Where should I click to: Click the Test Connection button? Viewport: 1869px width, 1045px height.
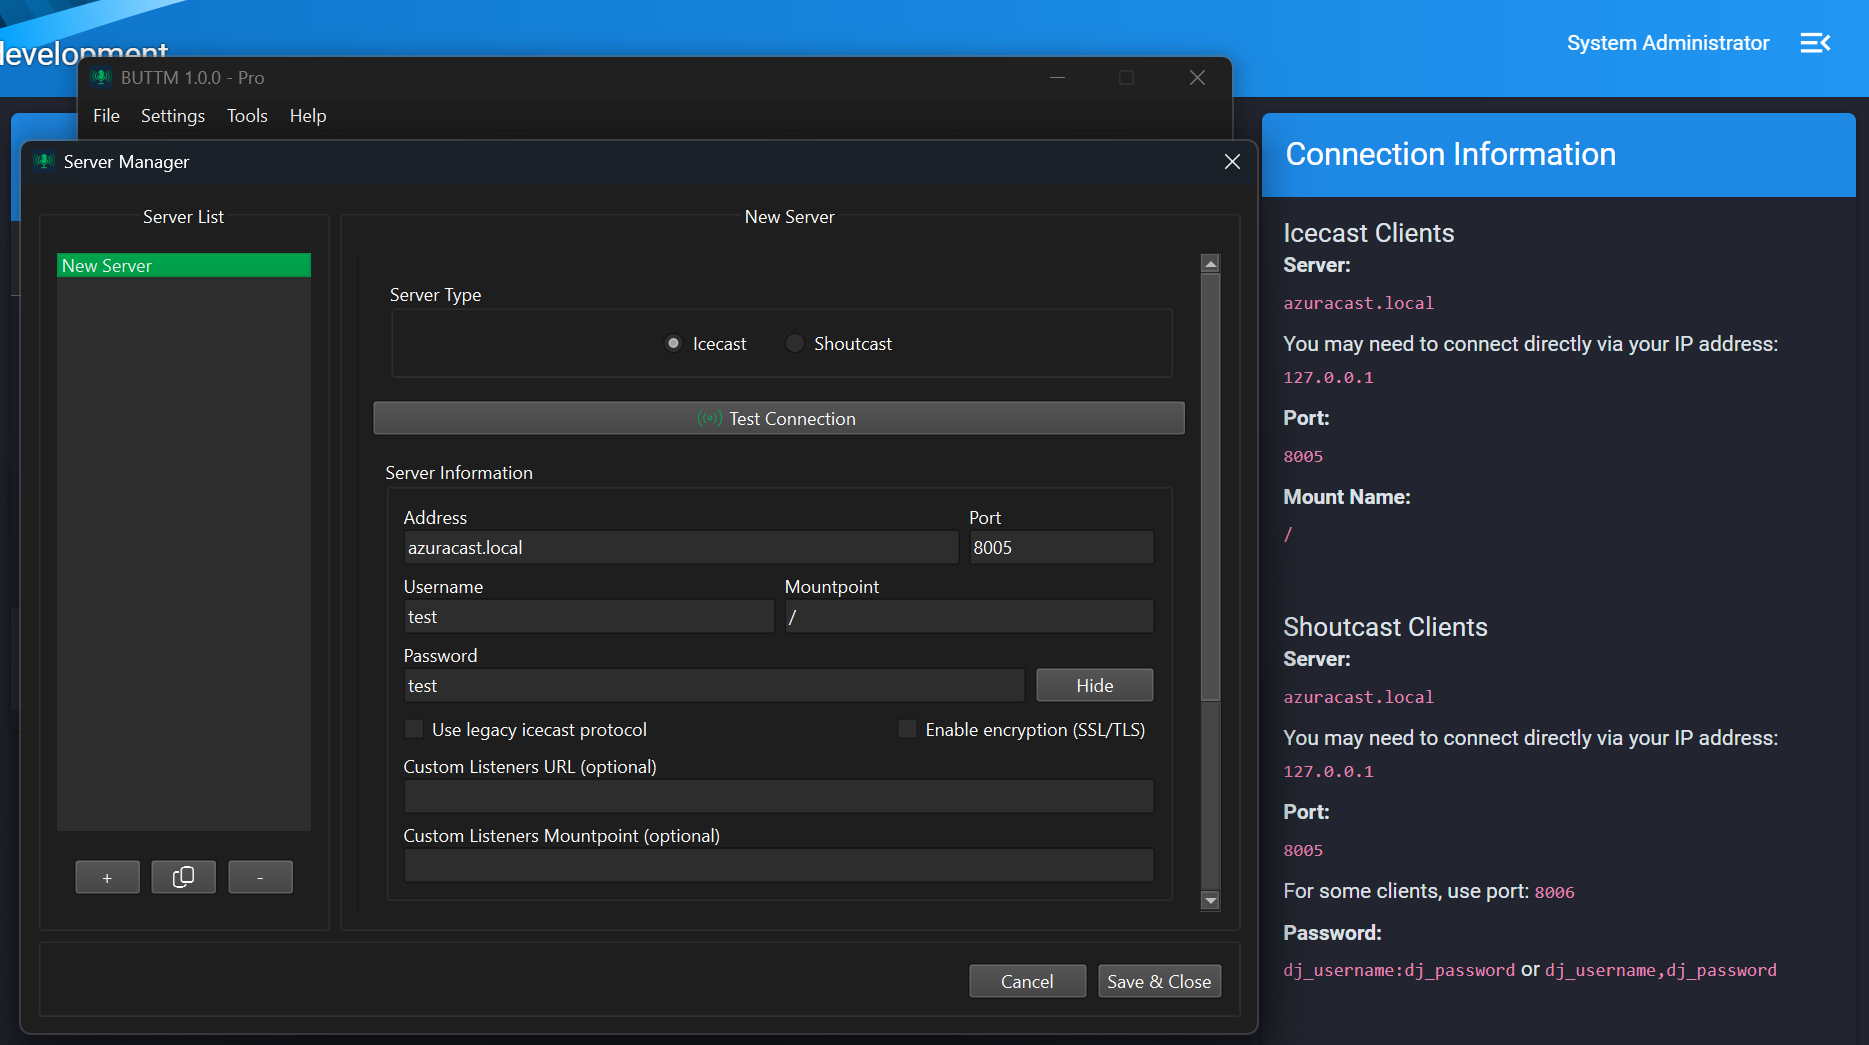pyautogui.click(x=779, y=418)
